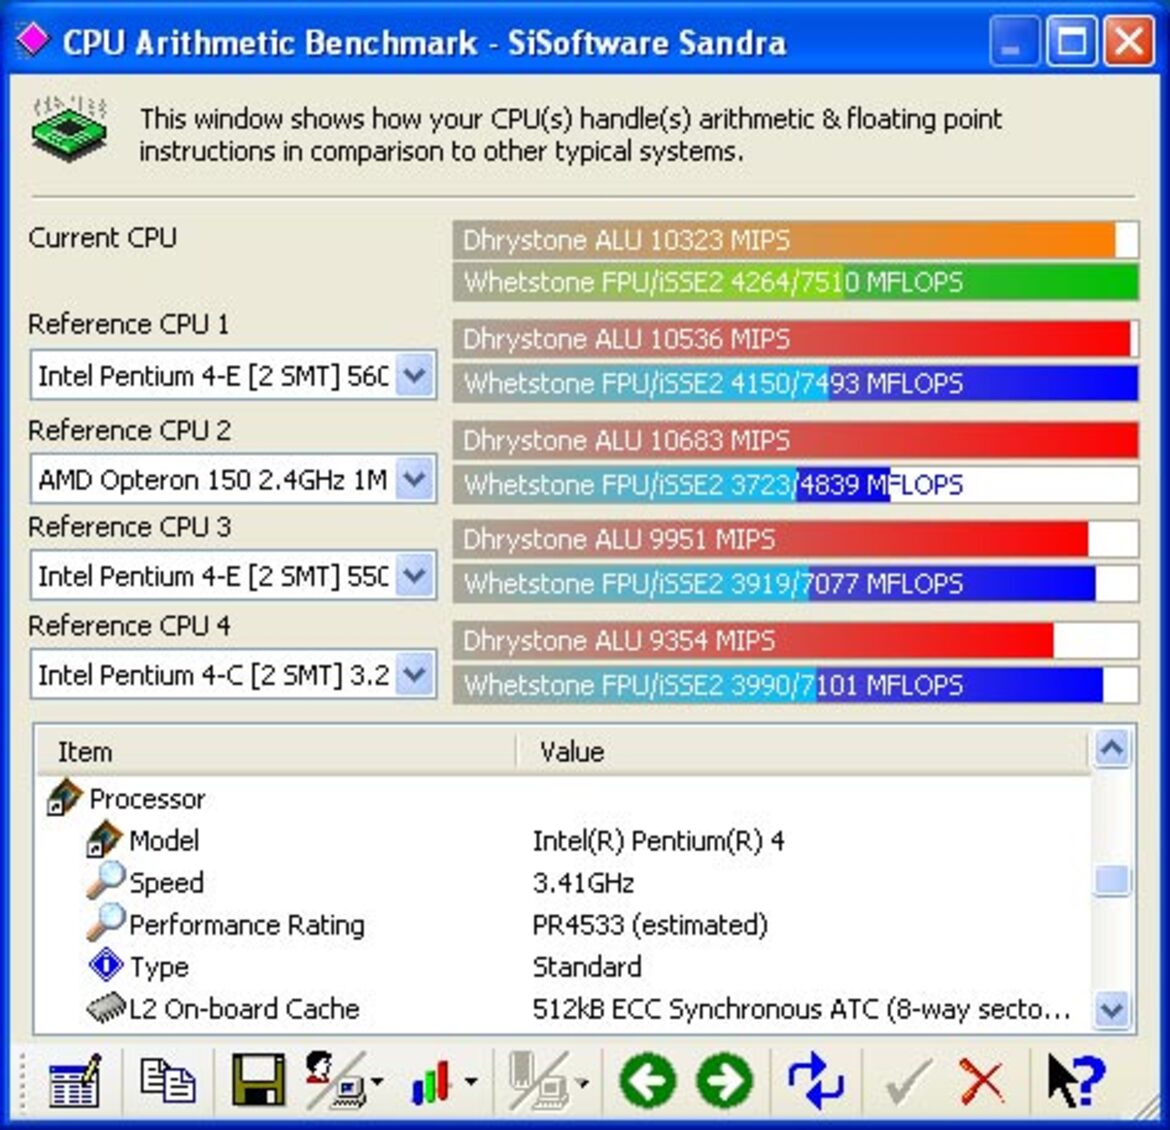Image resolution: width=1170 pixels, height=1130 pixels.
Task: Click the Type info diamond icon
Action: pyautogui.click(x=106, y=965)
